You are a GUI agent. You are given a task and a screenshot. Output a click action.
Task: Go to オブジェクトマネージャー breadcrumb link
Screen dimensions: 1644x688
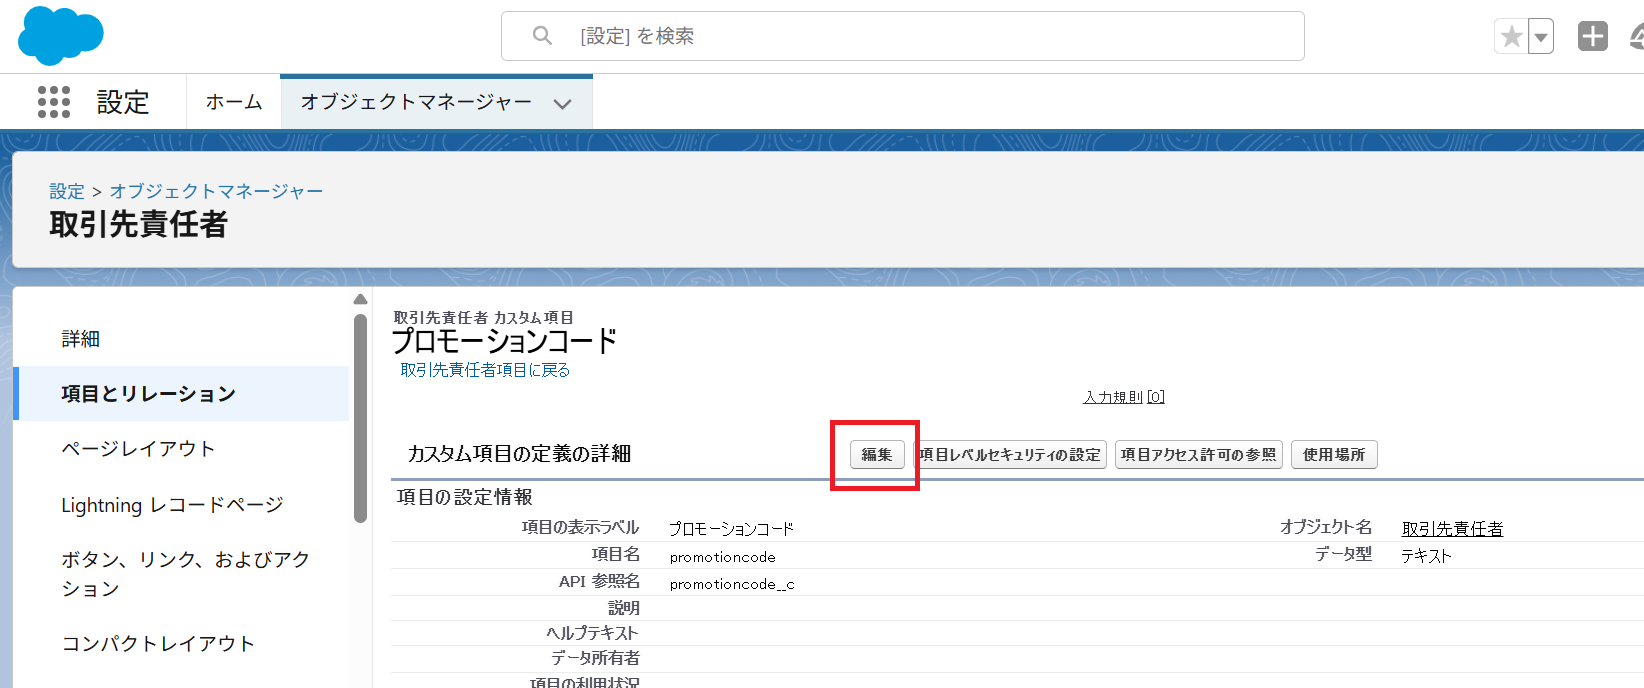pyautogui.click(x=216, y=191)
